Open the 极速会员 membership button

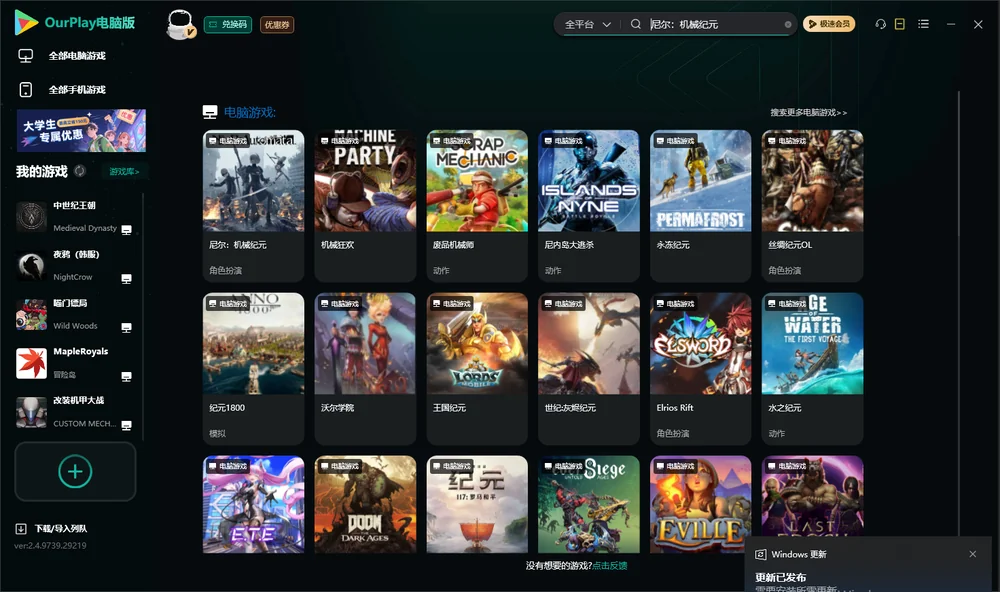point(828,24)
